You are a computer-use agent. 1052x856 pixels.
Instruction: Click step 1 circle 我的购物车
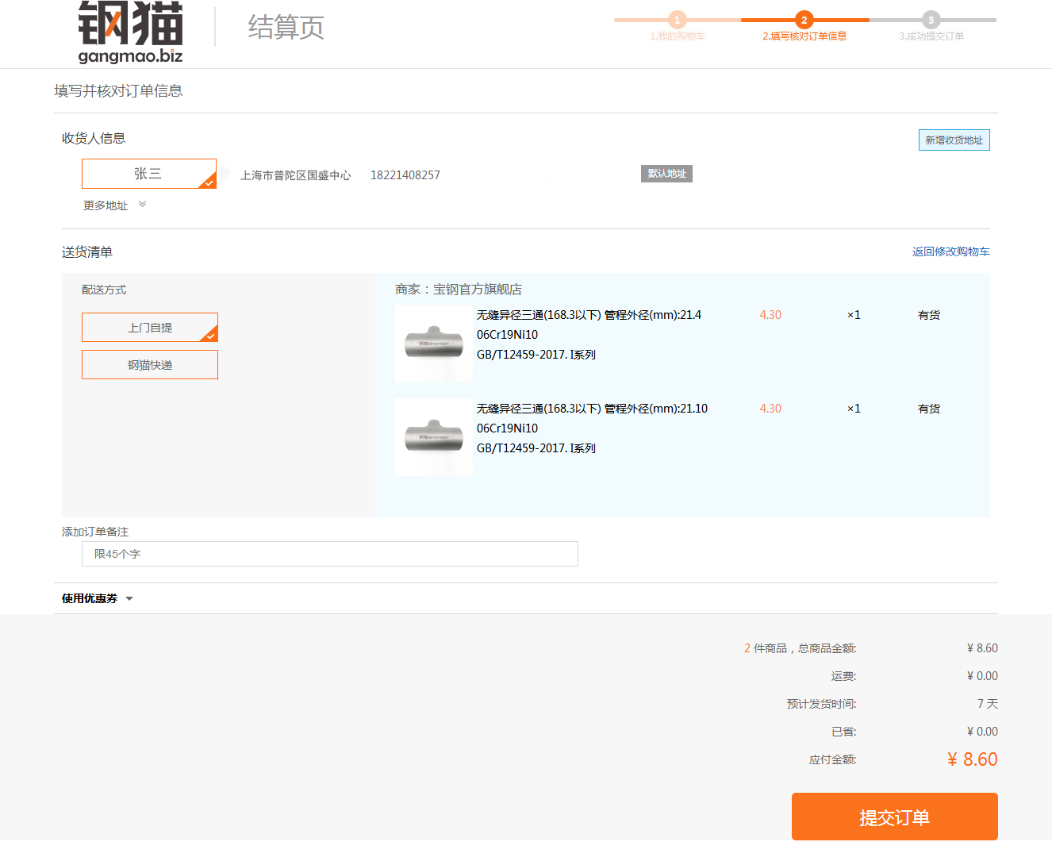point(677,19)
